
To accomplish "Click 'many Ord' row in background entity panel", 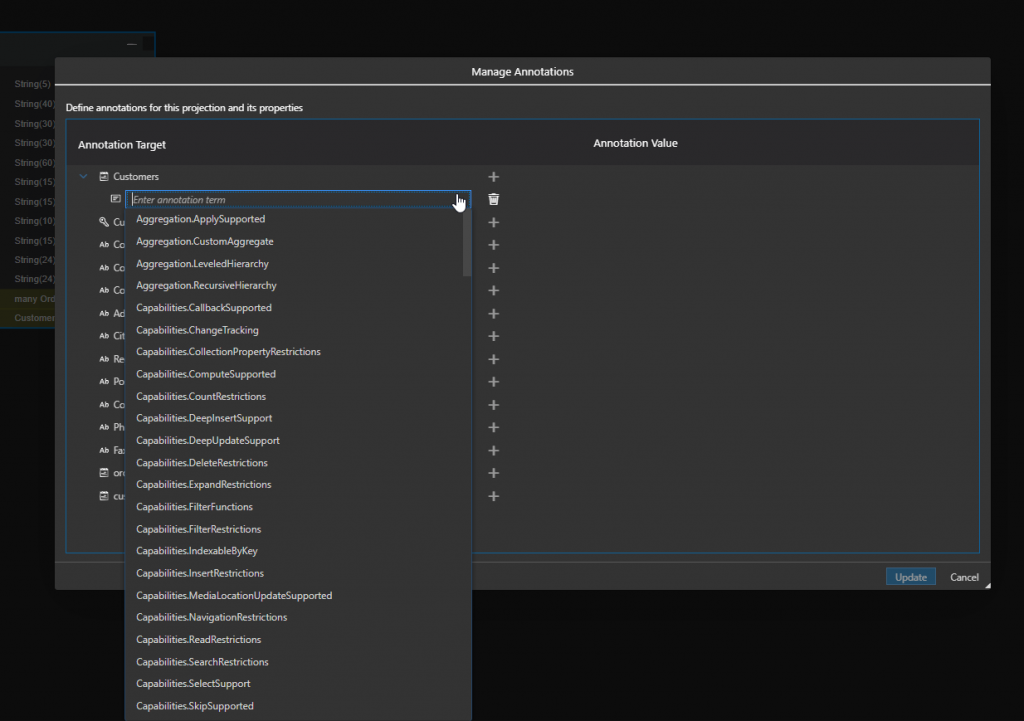I will (35, 299).
